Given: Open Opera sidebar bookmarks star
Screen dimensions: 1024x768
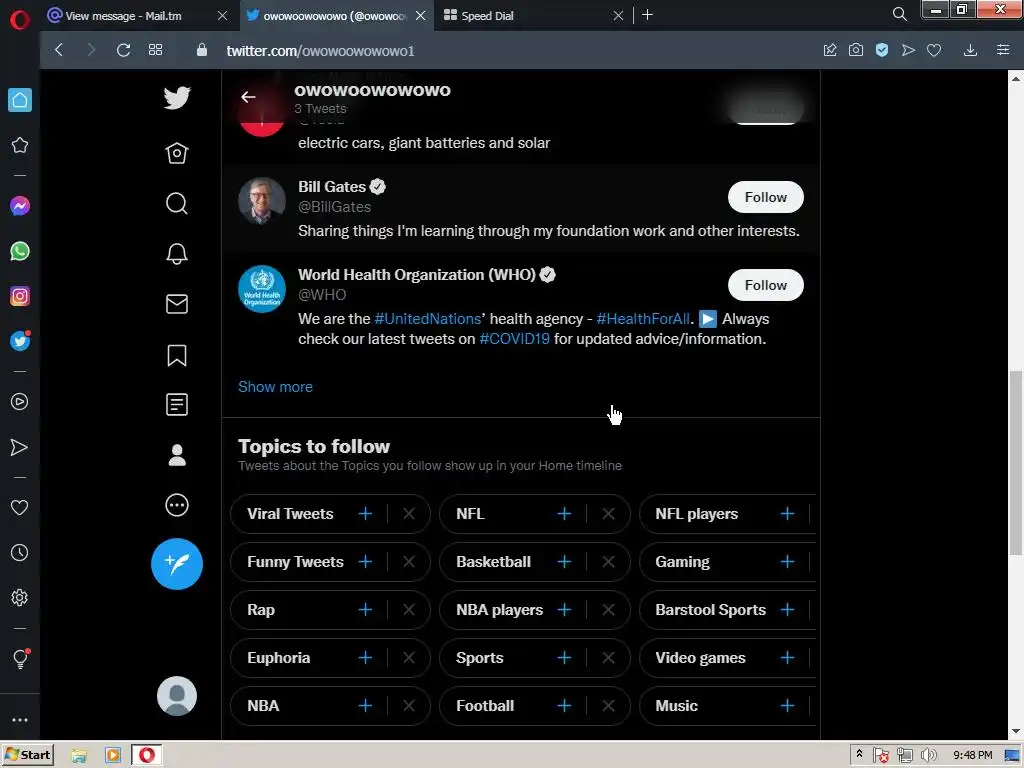Looking at the screenshot, I should 20,145.
